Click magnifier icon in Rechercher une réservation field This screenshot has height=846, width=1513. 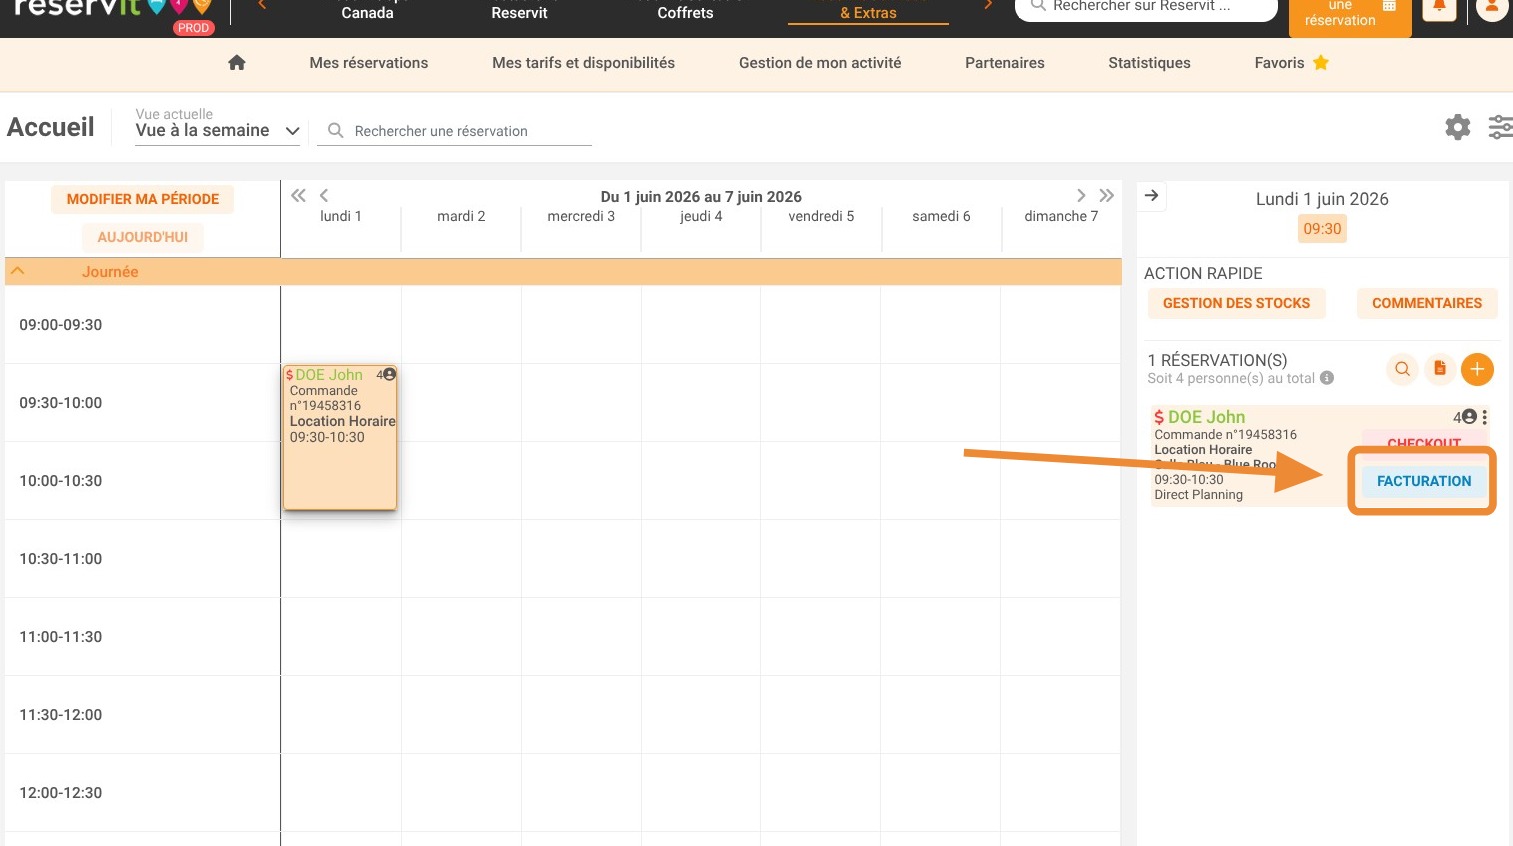336,131
